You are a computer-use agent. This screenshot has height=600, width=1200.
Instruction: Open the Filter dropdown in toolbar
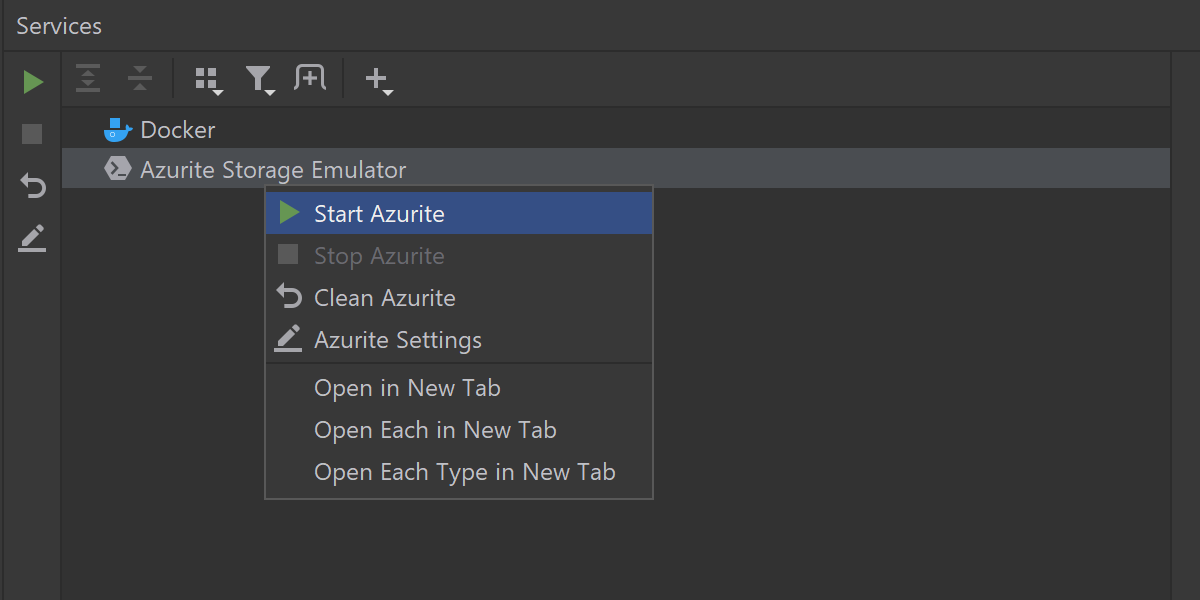click(260, 79)
